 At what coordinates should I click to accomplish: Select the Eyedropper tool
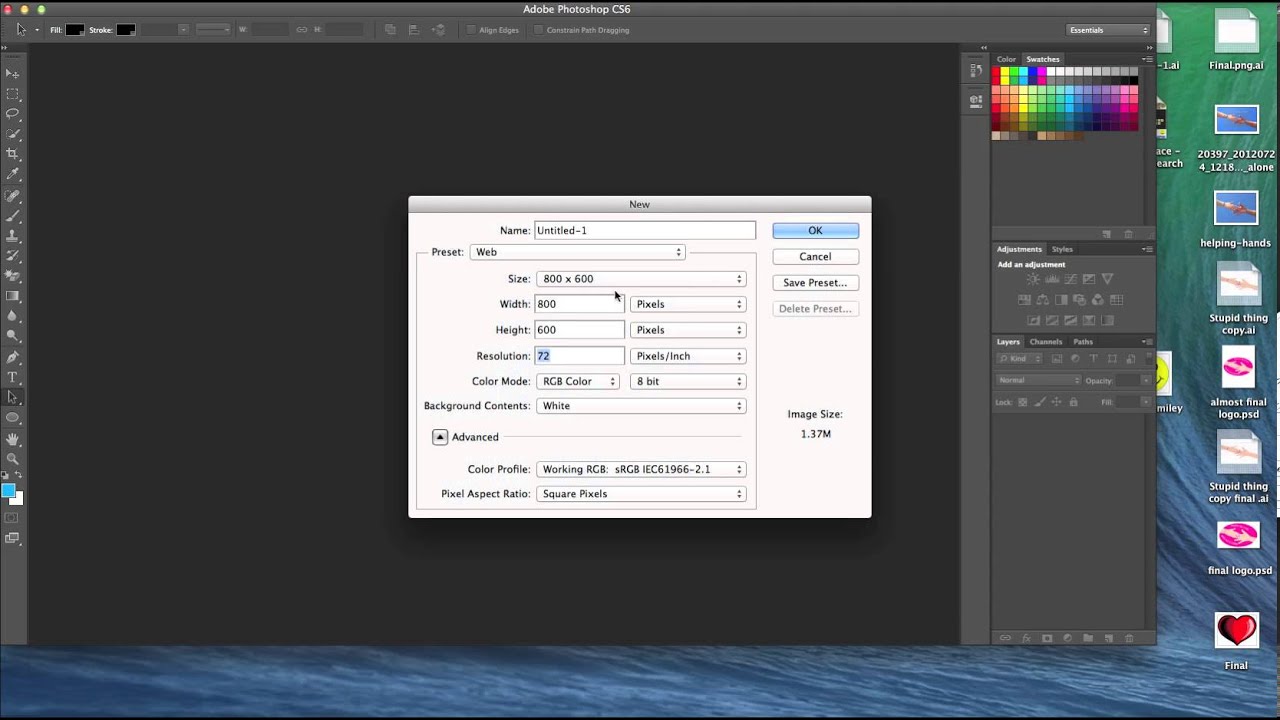pos(13,175)
